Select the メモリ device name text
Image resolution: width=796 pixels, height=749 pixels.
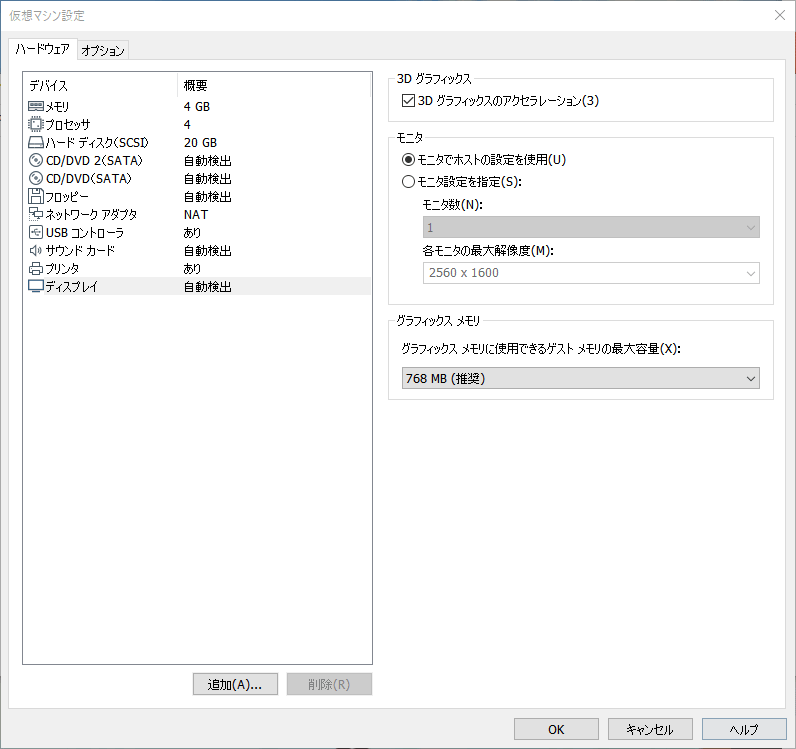pos(57,107)
